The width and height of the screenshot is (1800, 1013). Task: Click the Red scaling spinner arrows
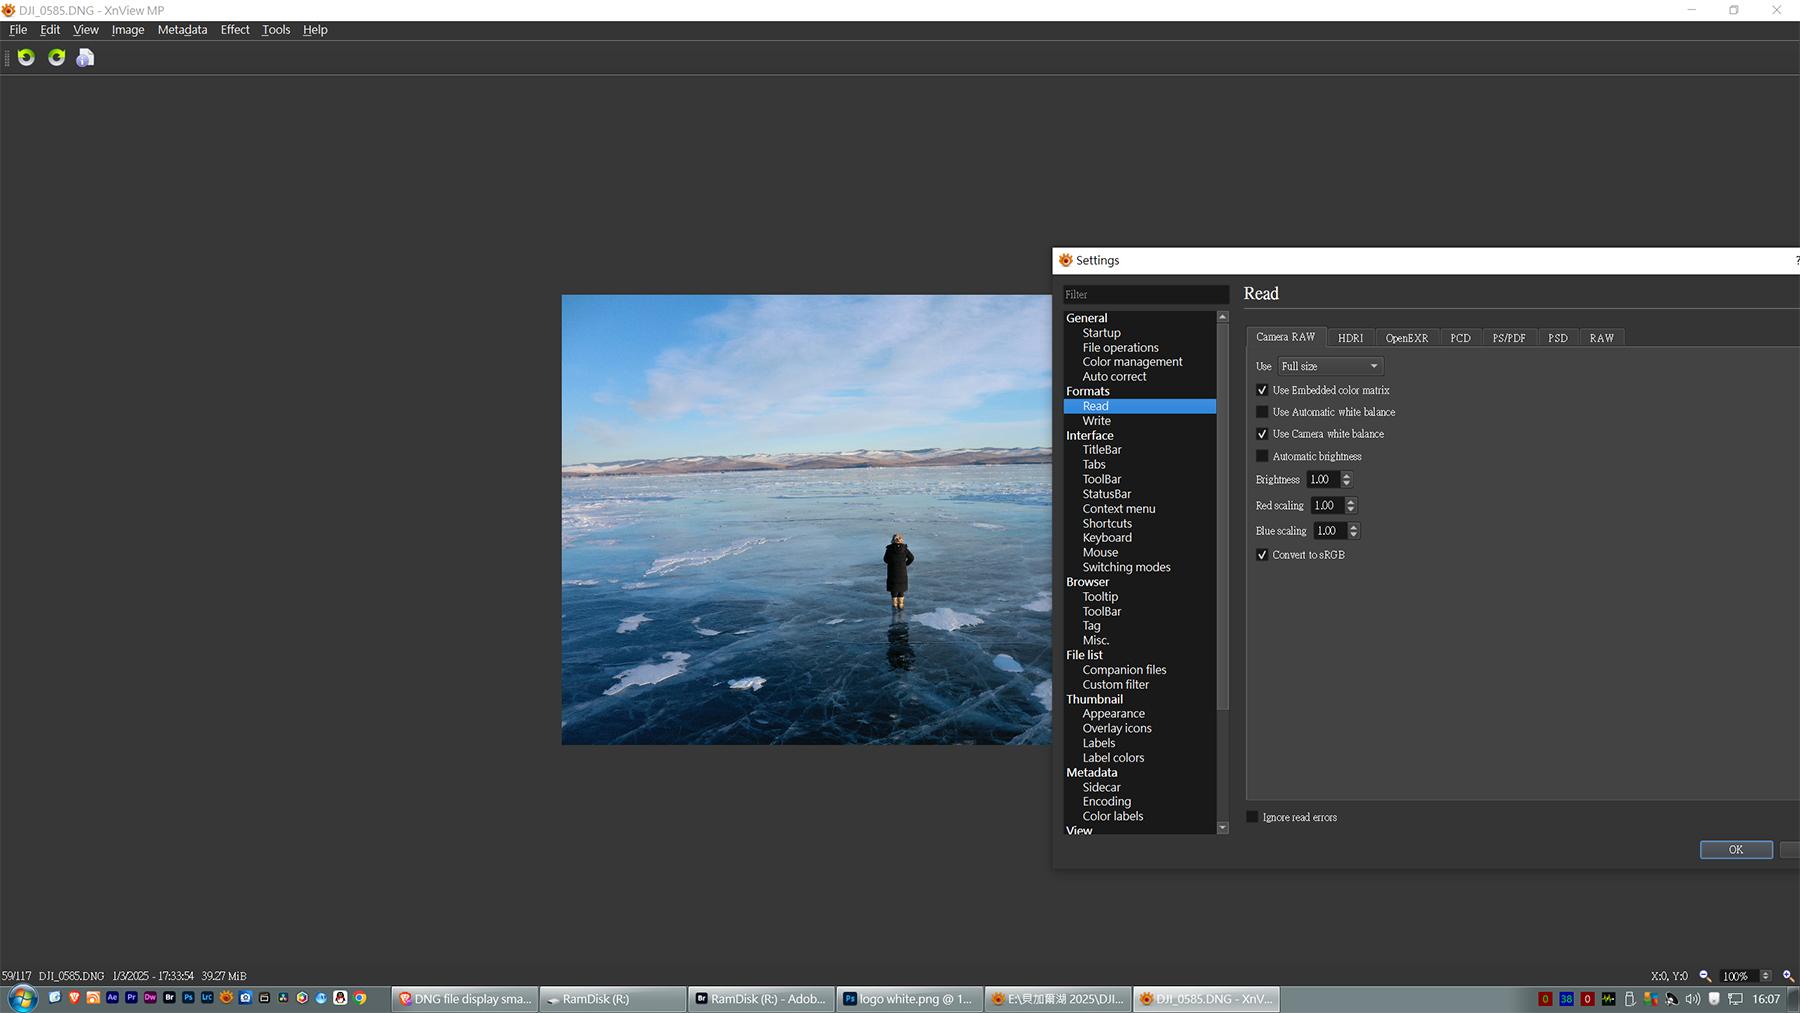pyautogui.click(x=1351, y=506)
